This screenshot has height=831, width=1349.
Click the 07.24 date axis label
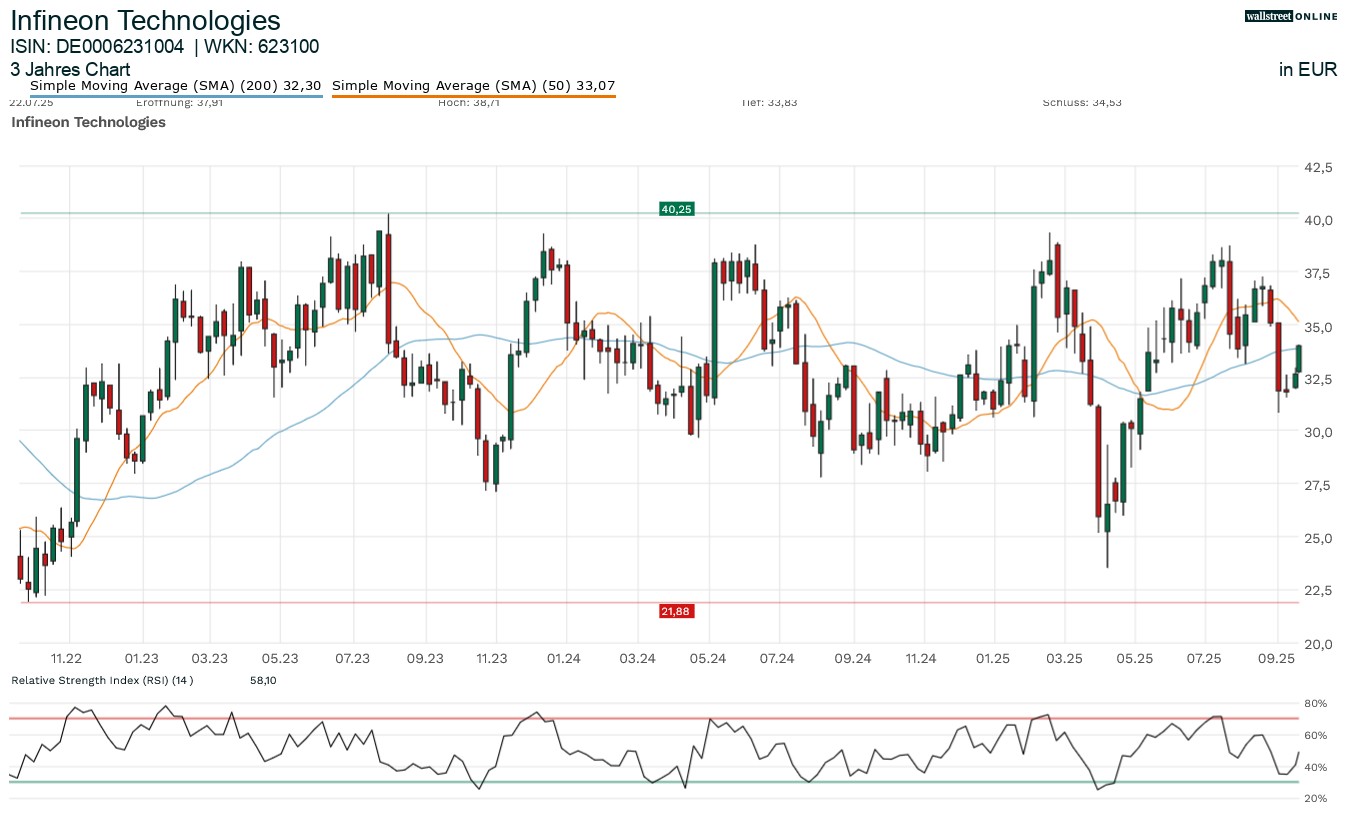[777, 658]
